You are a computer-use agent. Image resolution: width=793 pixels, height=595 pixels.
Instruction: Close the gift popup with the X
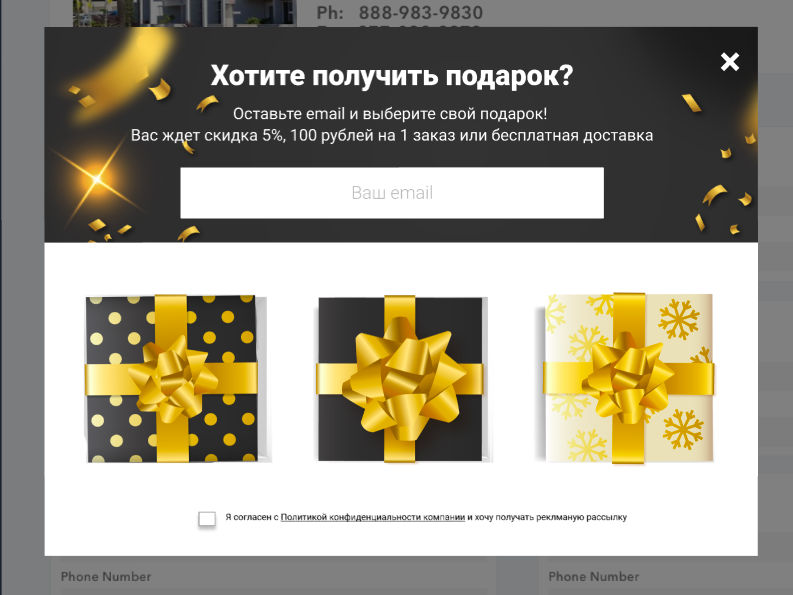(729, 62)
